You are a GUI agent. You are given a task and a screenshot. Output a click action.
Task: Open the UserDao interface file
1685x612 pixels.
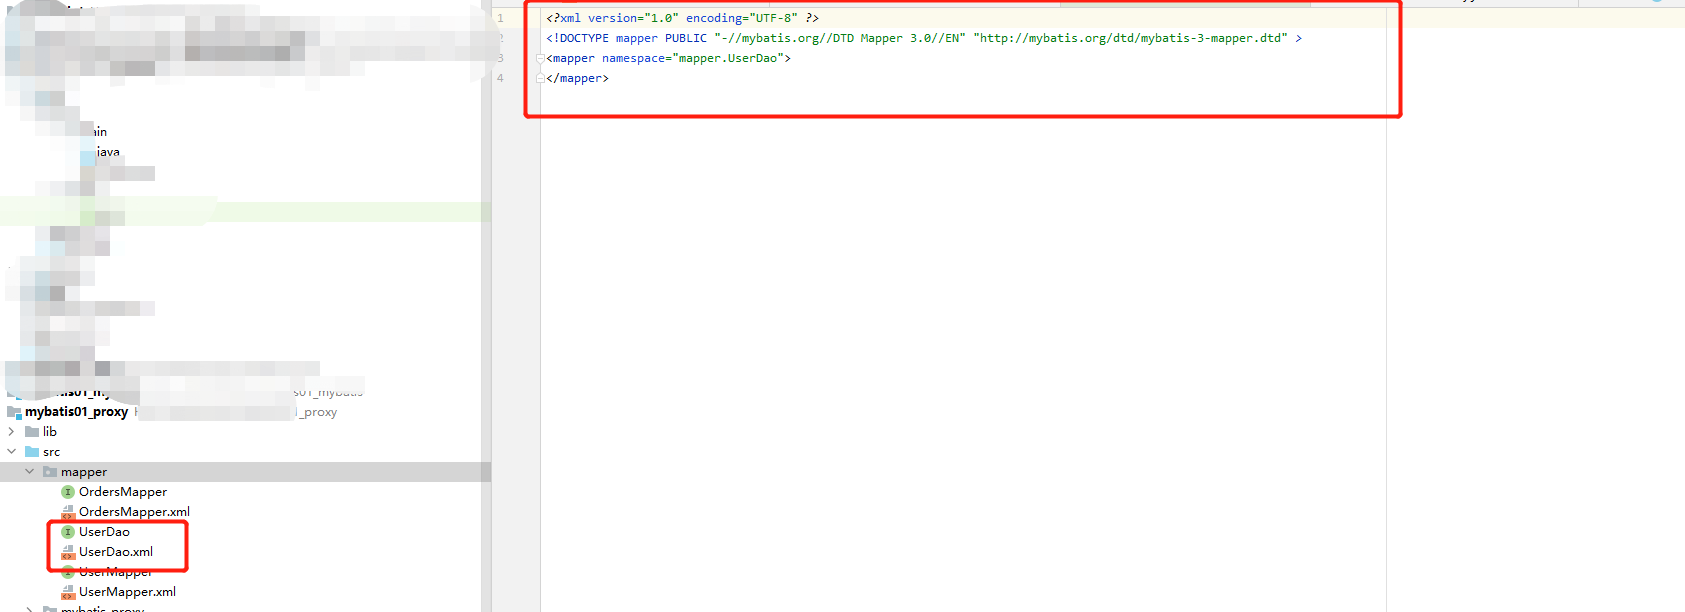click(104, 532)
